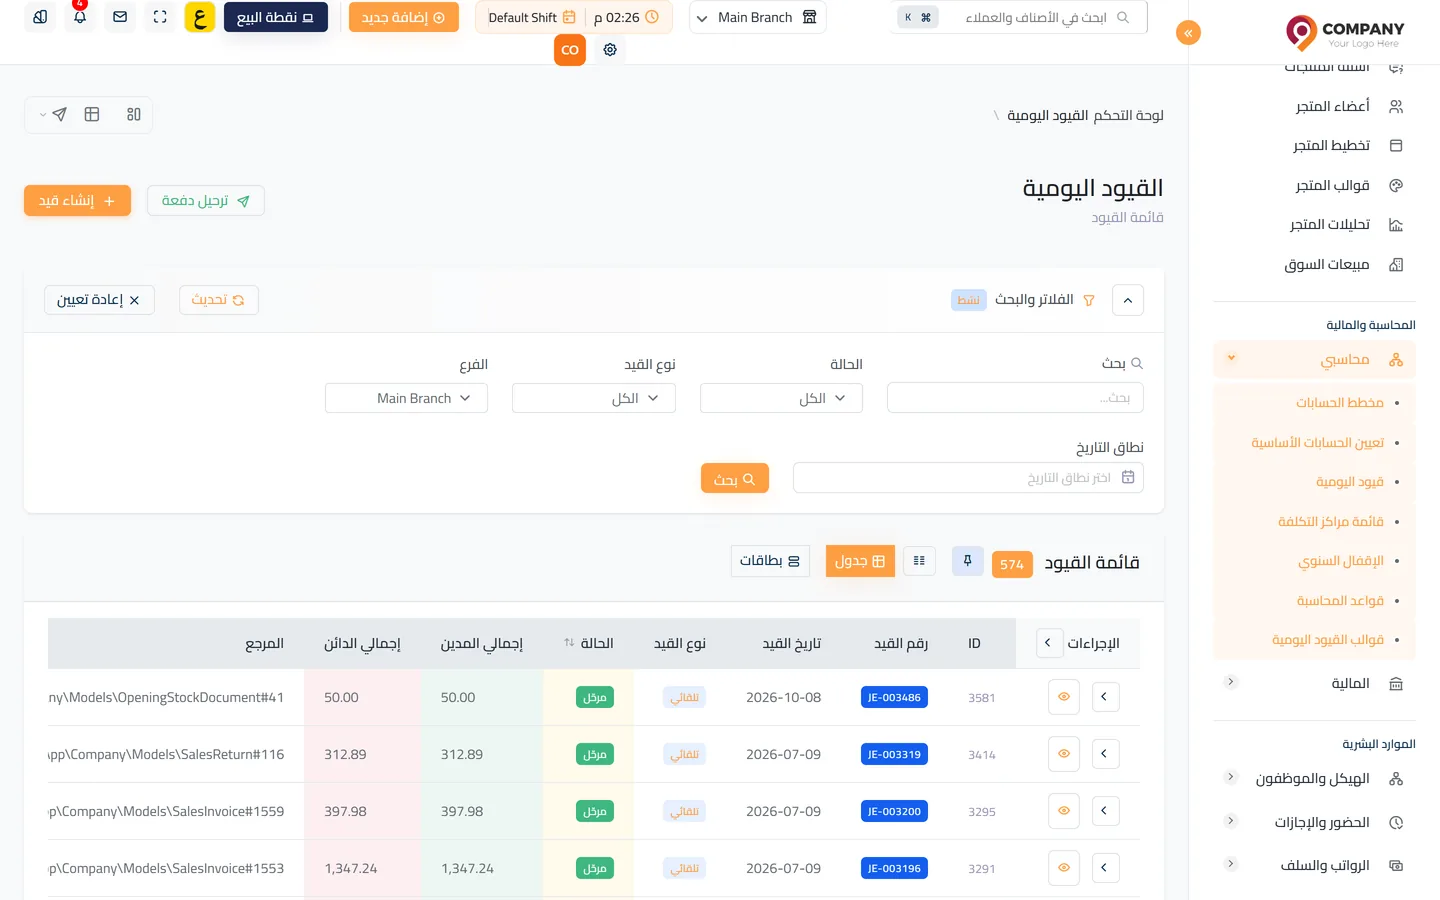
Task: Open the notifications bell icon
Action: pos(80,17)
